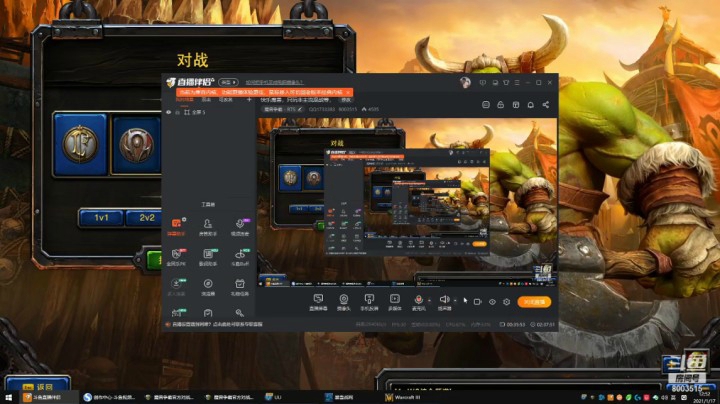Open the layout grid icon above preview

coord(516,105)
